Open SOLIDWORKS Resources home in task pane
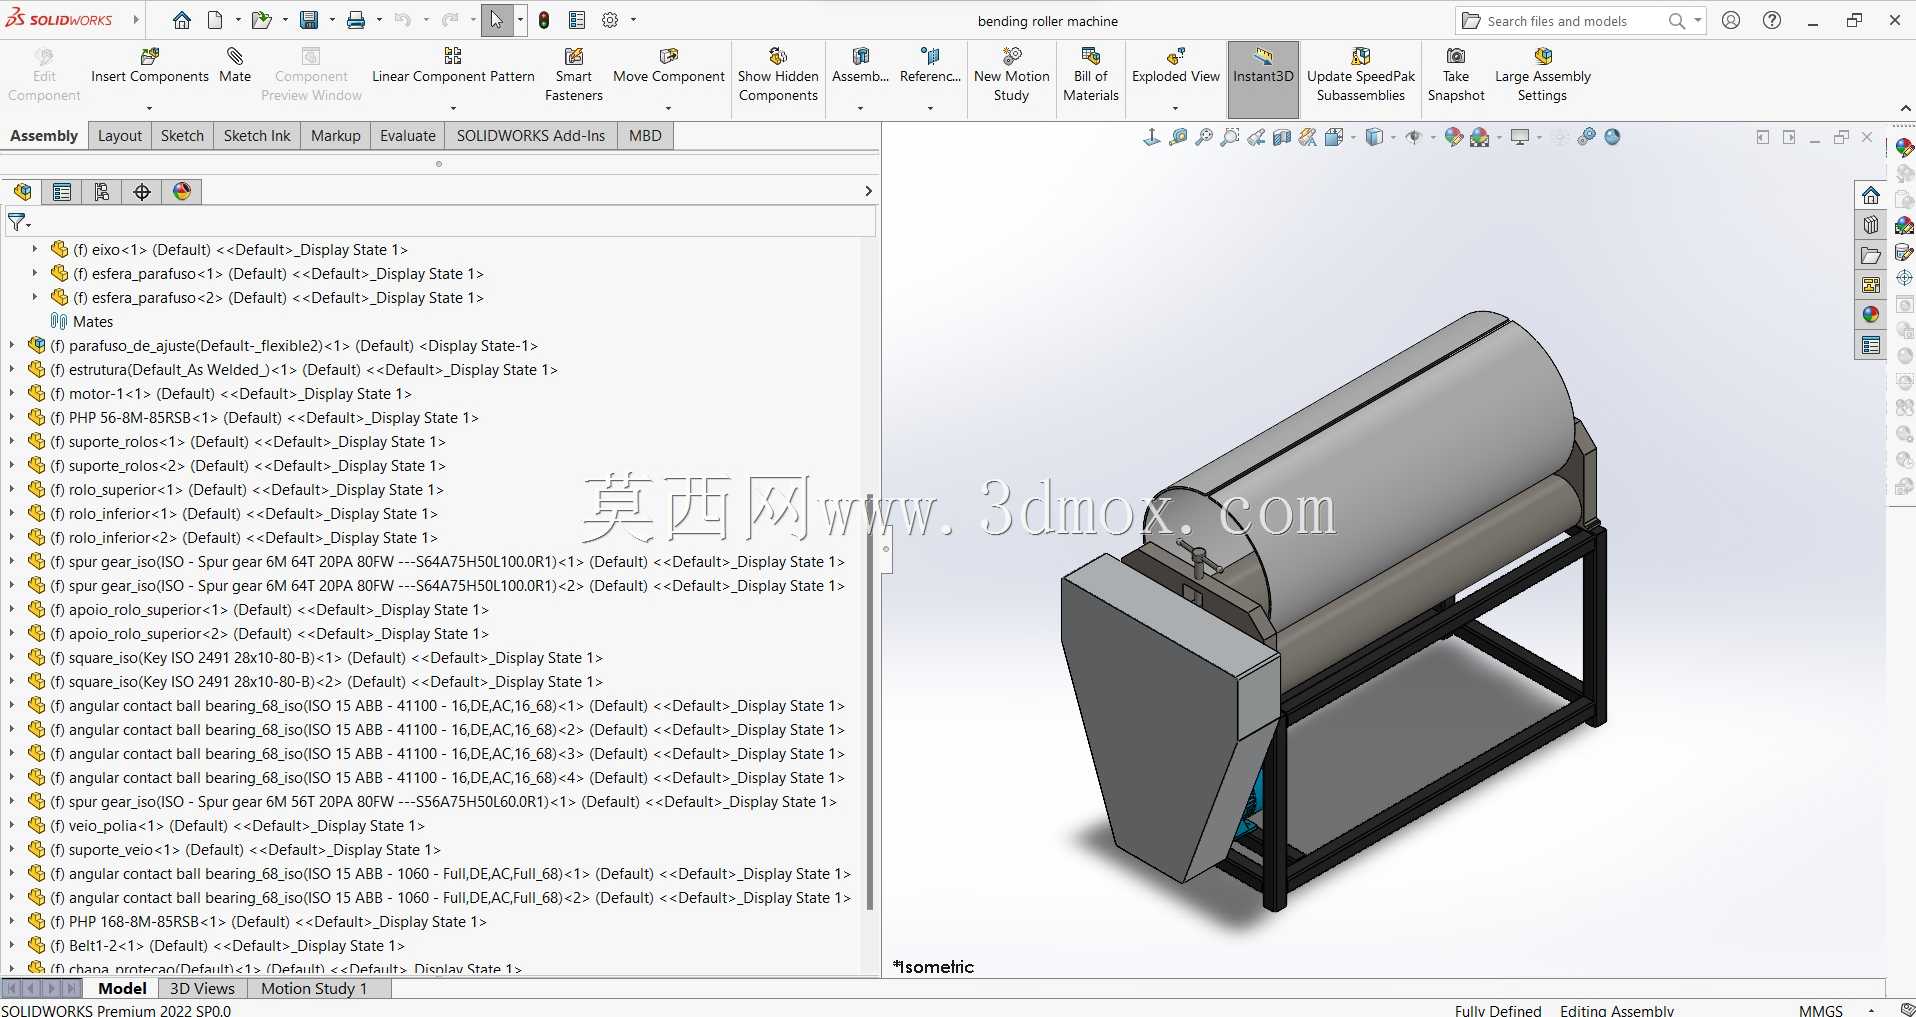 point(1871,195)
